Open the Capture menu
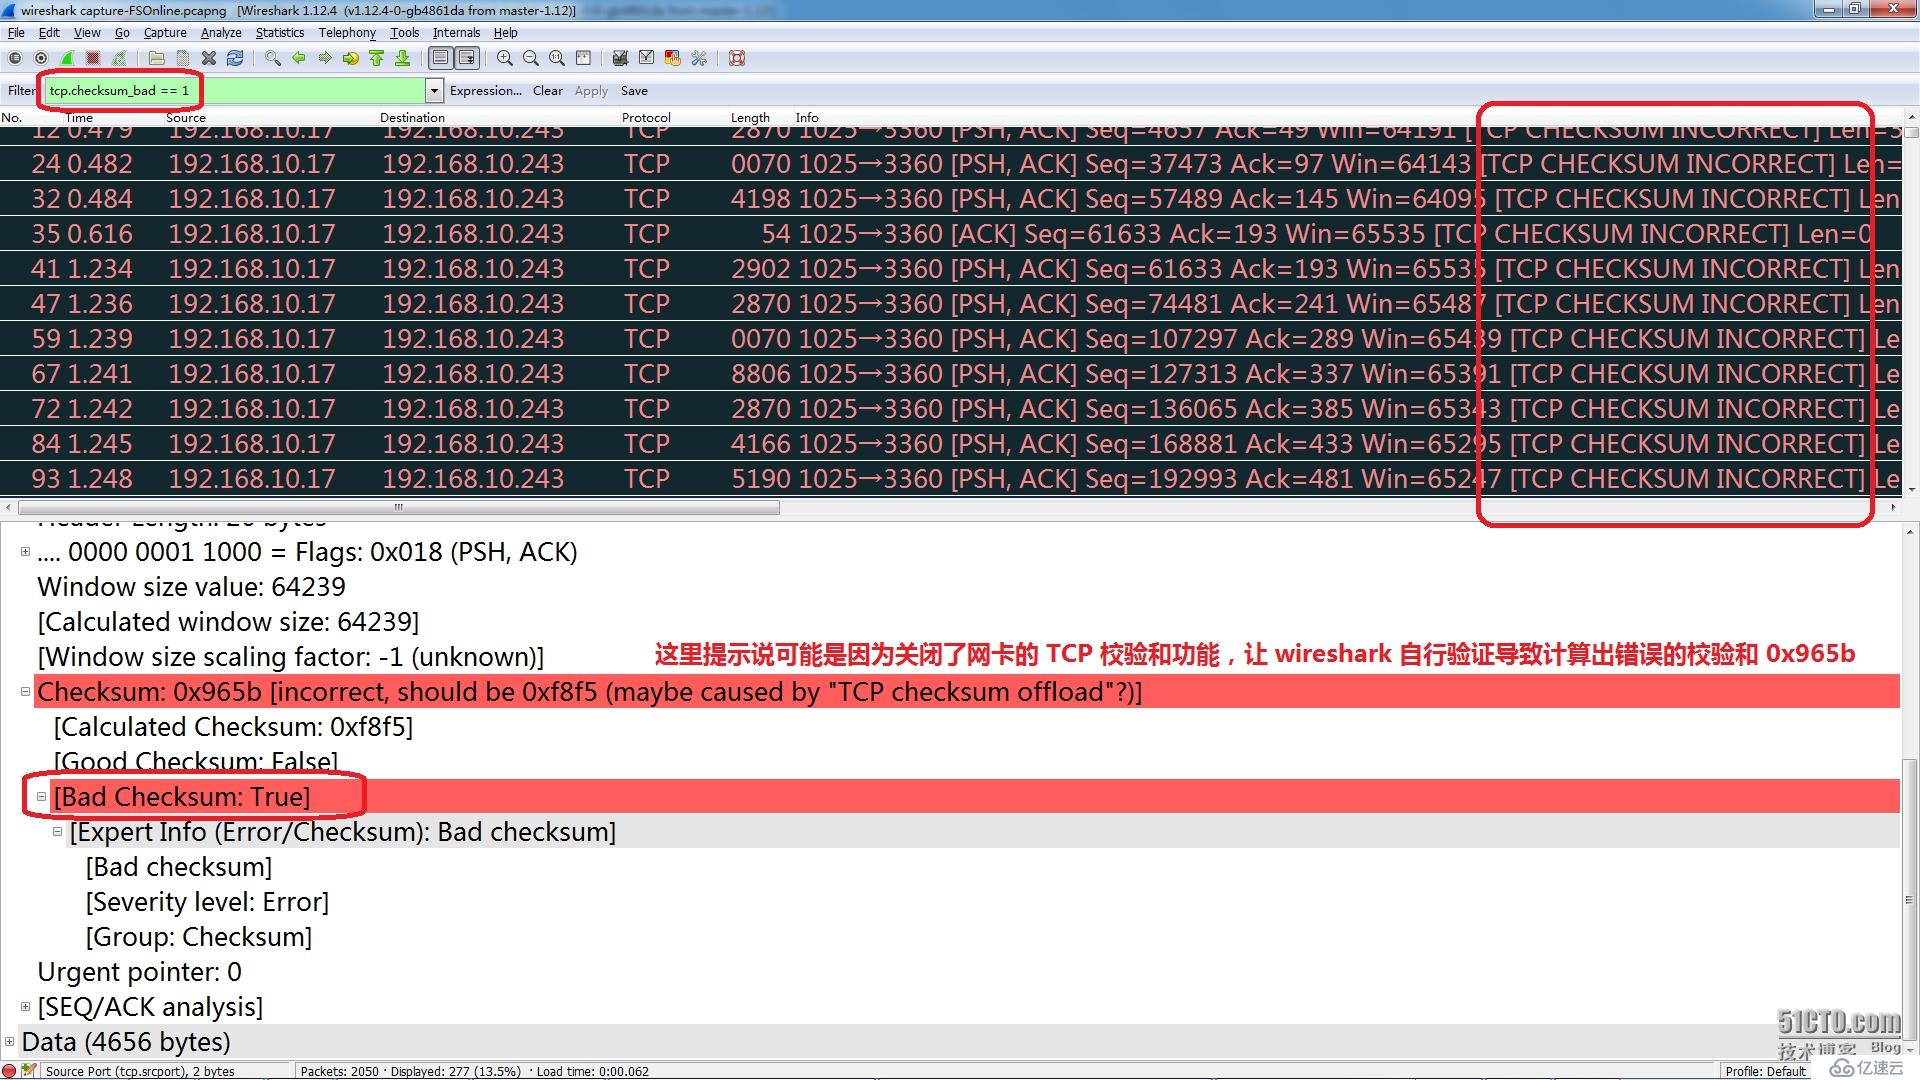Image resolution: width=1920 pixels, height=1080 pixels. (x=165, y=33)
